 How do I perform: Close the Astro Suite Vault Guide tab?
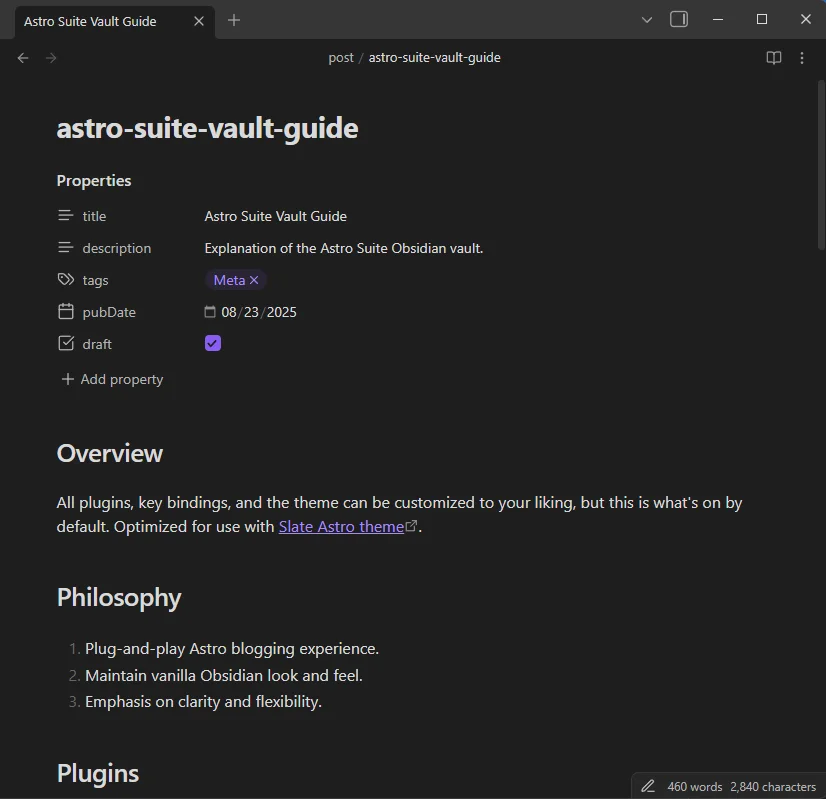click(199, 21)
